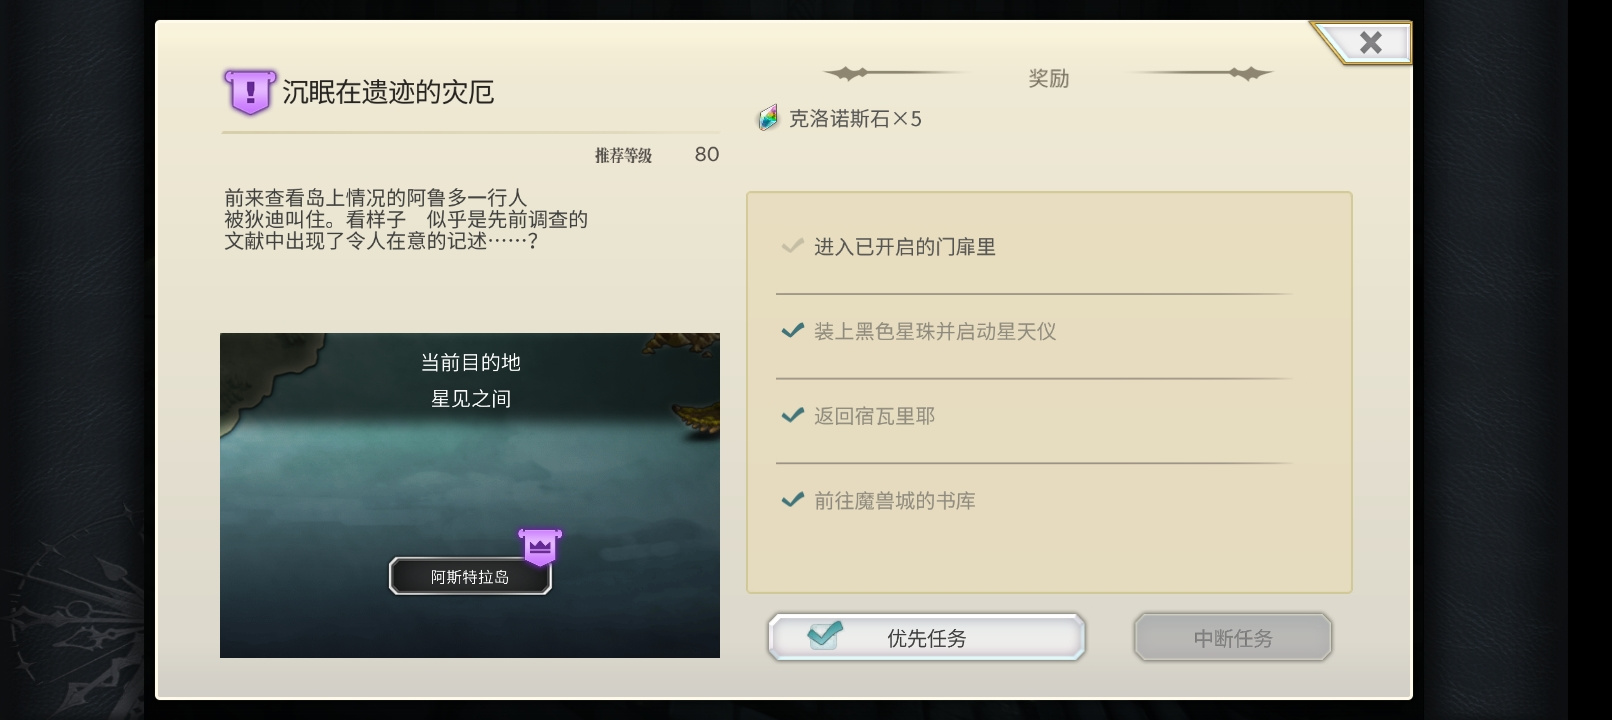Click the recommended level value 80
This screenshot has height=720, width=1612.
[x=707, y=154]
